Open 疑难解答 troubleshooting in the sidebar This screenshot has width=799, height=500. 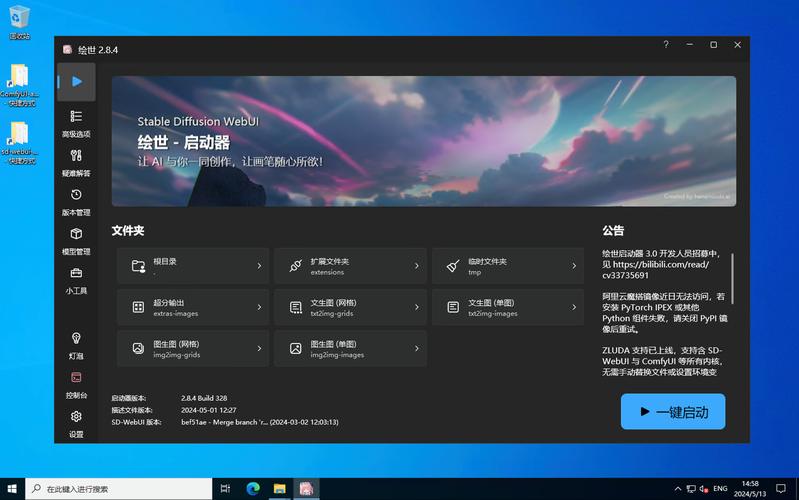(x=76, y=162)
